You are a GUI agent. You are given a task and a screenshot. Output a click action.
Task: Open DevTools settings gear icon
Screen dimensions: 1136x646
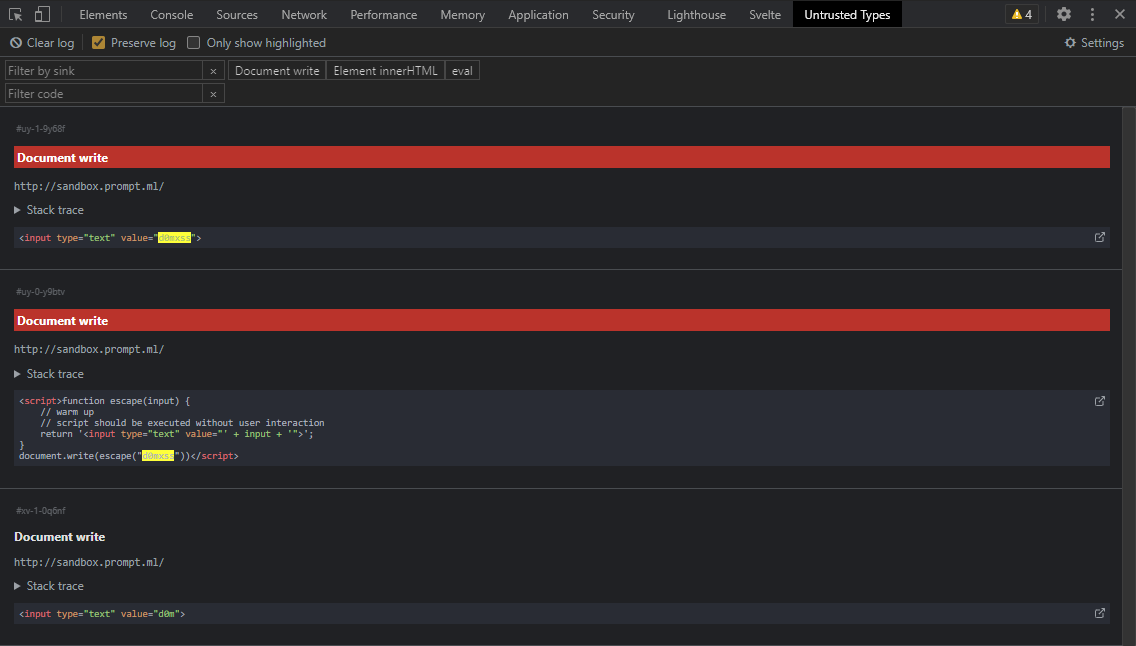click(x=1064, y=14)
